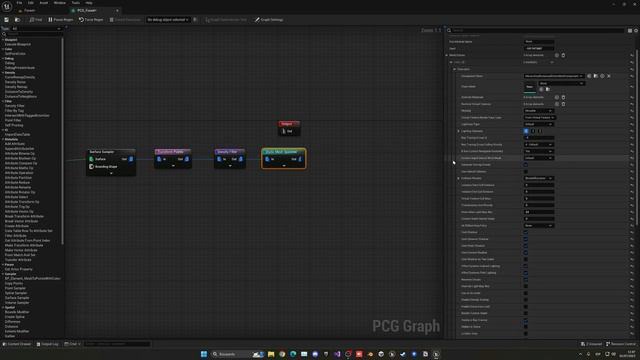Image resolution: width=640 pixels, height=360 pixels.
Task: Toggle the Use Default Collision checkbox
Action: pyautogui.click(x=526, y=171)
